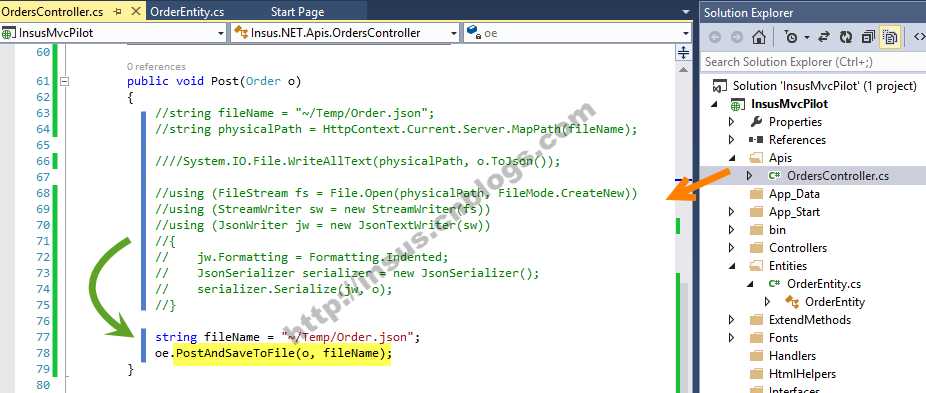Select the Entities folder
Image resolution: width=926 pixels, height=393 pixels.
[787, 266]
